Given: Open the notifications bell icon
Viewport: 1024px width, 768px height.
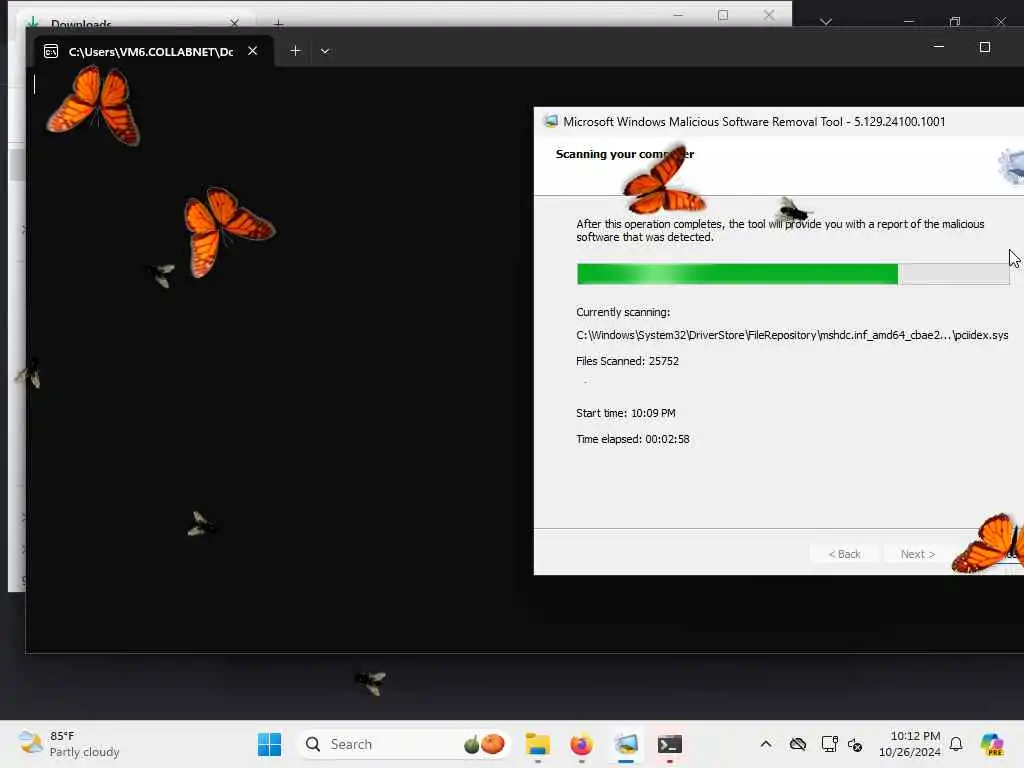Looking at the screenshot, I should point(956,744).
